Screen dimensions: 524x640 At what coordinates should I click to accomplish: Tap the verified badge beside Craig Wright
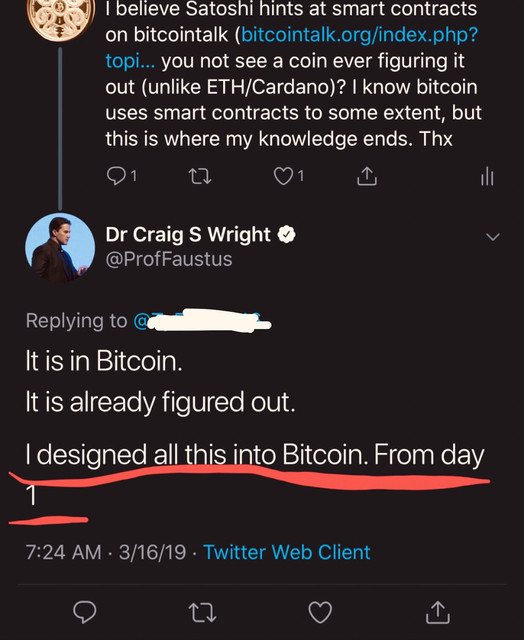[286, 234]
